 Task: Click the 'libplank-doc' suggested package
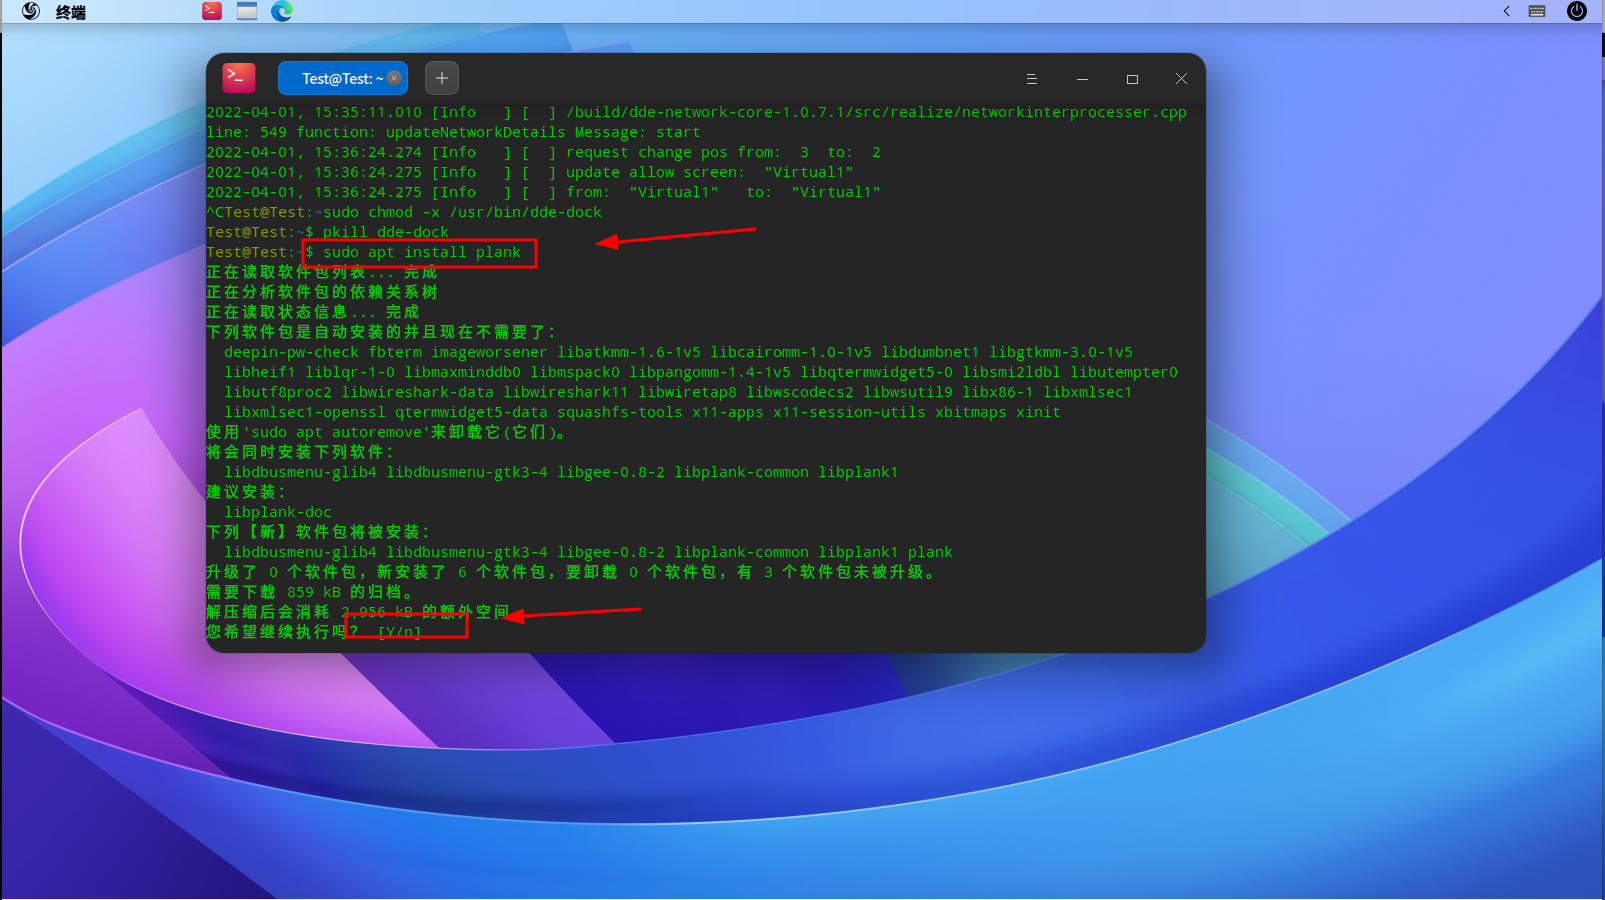pos(278,512)
